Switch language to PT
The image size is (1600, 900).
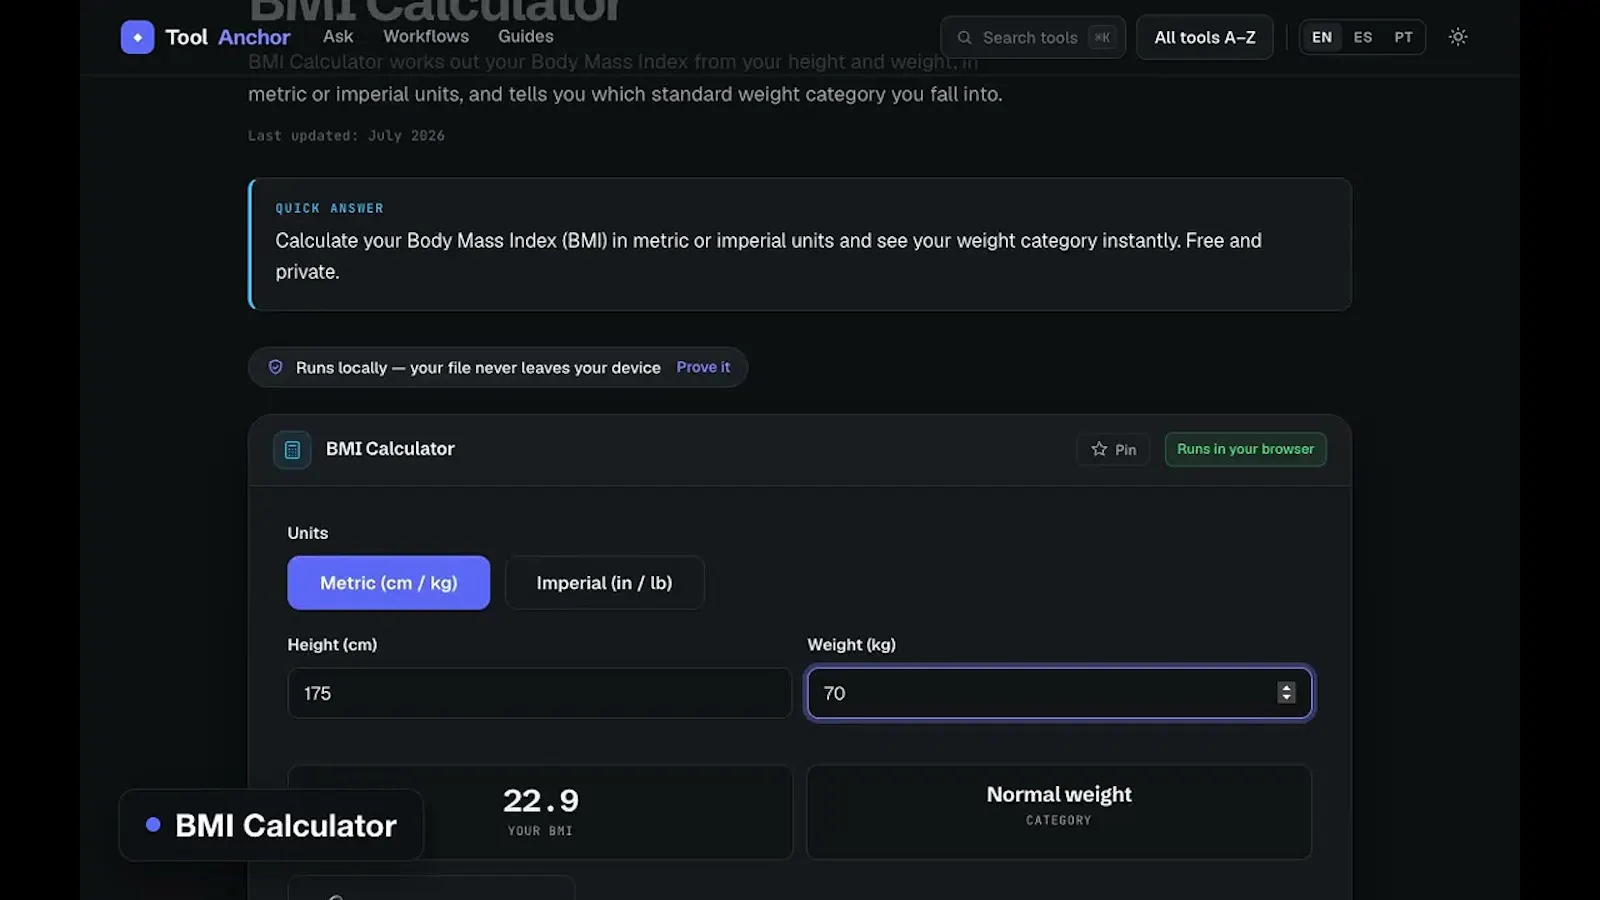click(x=1404, y=37)
